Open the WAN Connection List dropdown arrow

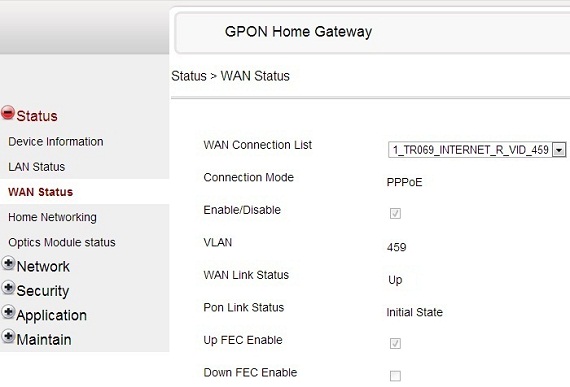(559, 150)
